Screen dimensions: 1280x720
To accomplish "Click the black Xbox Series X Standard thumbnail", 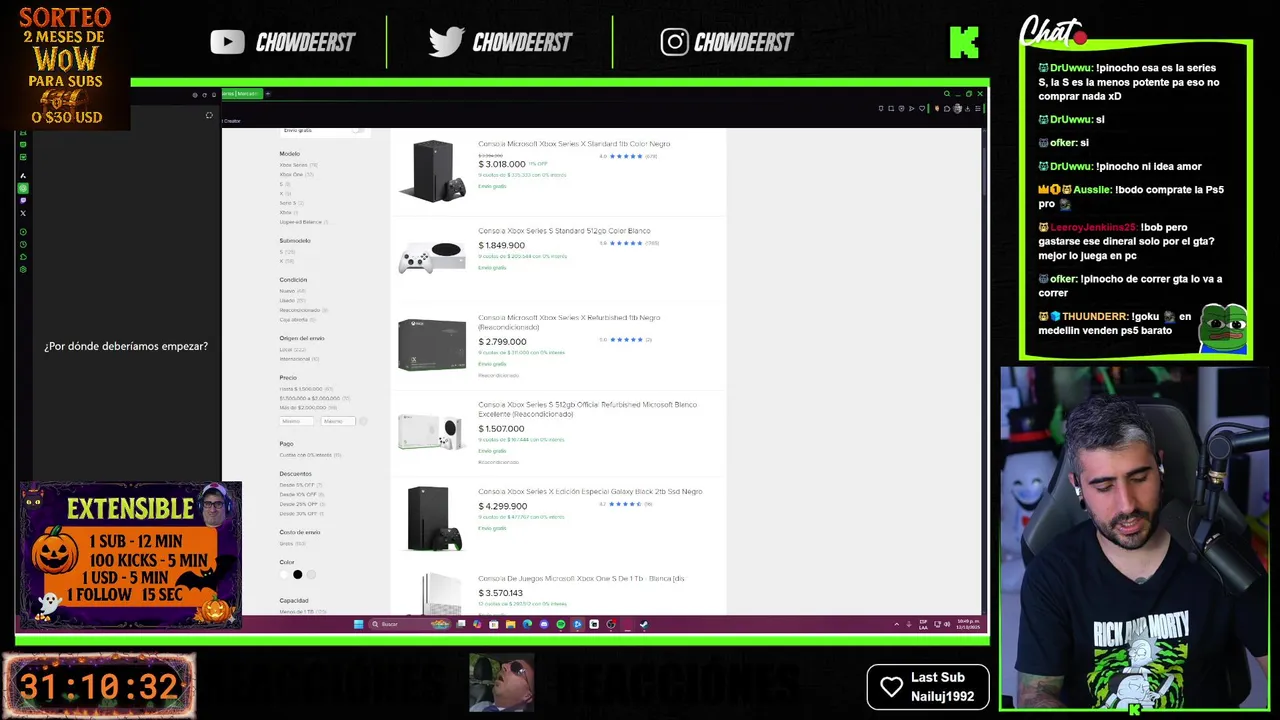I will 432,171.
